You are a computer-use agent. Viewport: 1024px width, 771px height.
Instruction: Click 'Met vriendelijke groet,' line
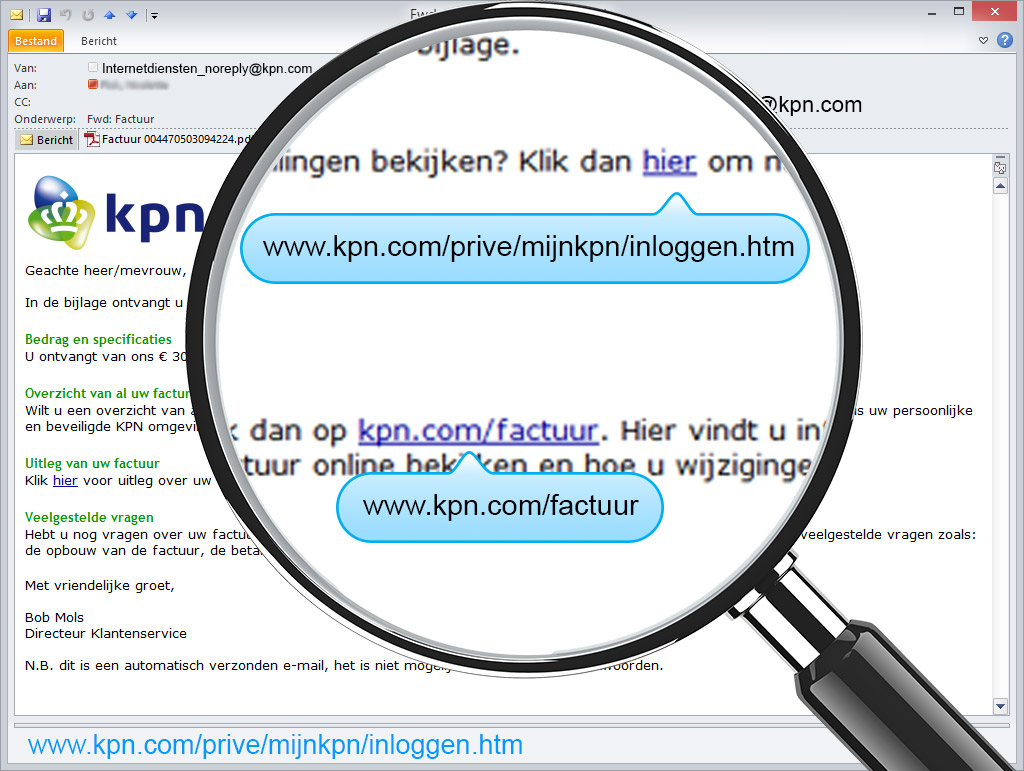click(100, 586)
